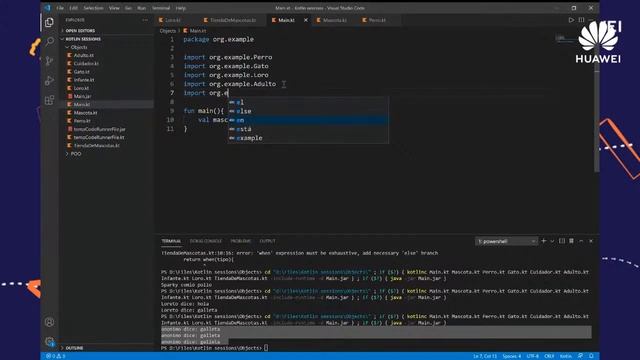The width and height of the screenshot is (640, 360).
Task: Switch to the Debug Console panel tab
Action: [206, 241]
